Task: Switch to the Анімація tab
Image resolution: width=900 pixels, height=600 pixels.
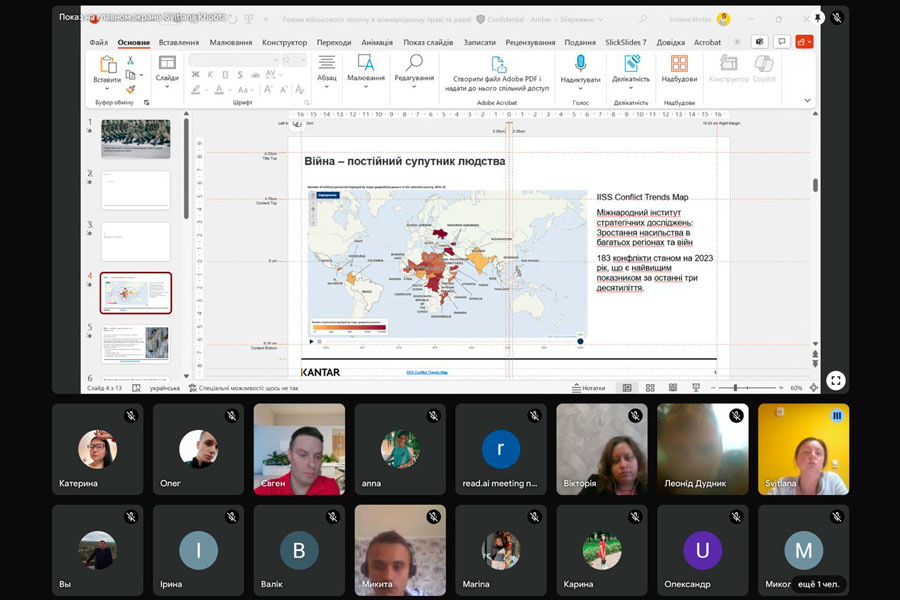Action: point(377,42)
